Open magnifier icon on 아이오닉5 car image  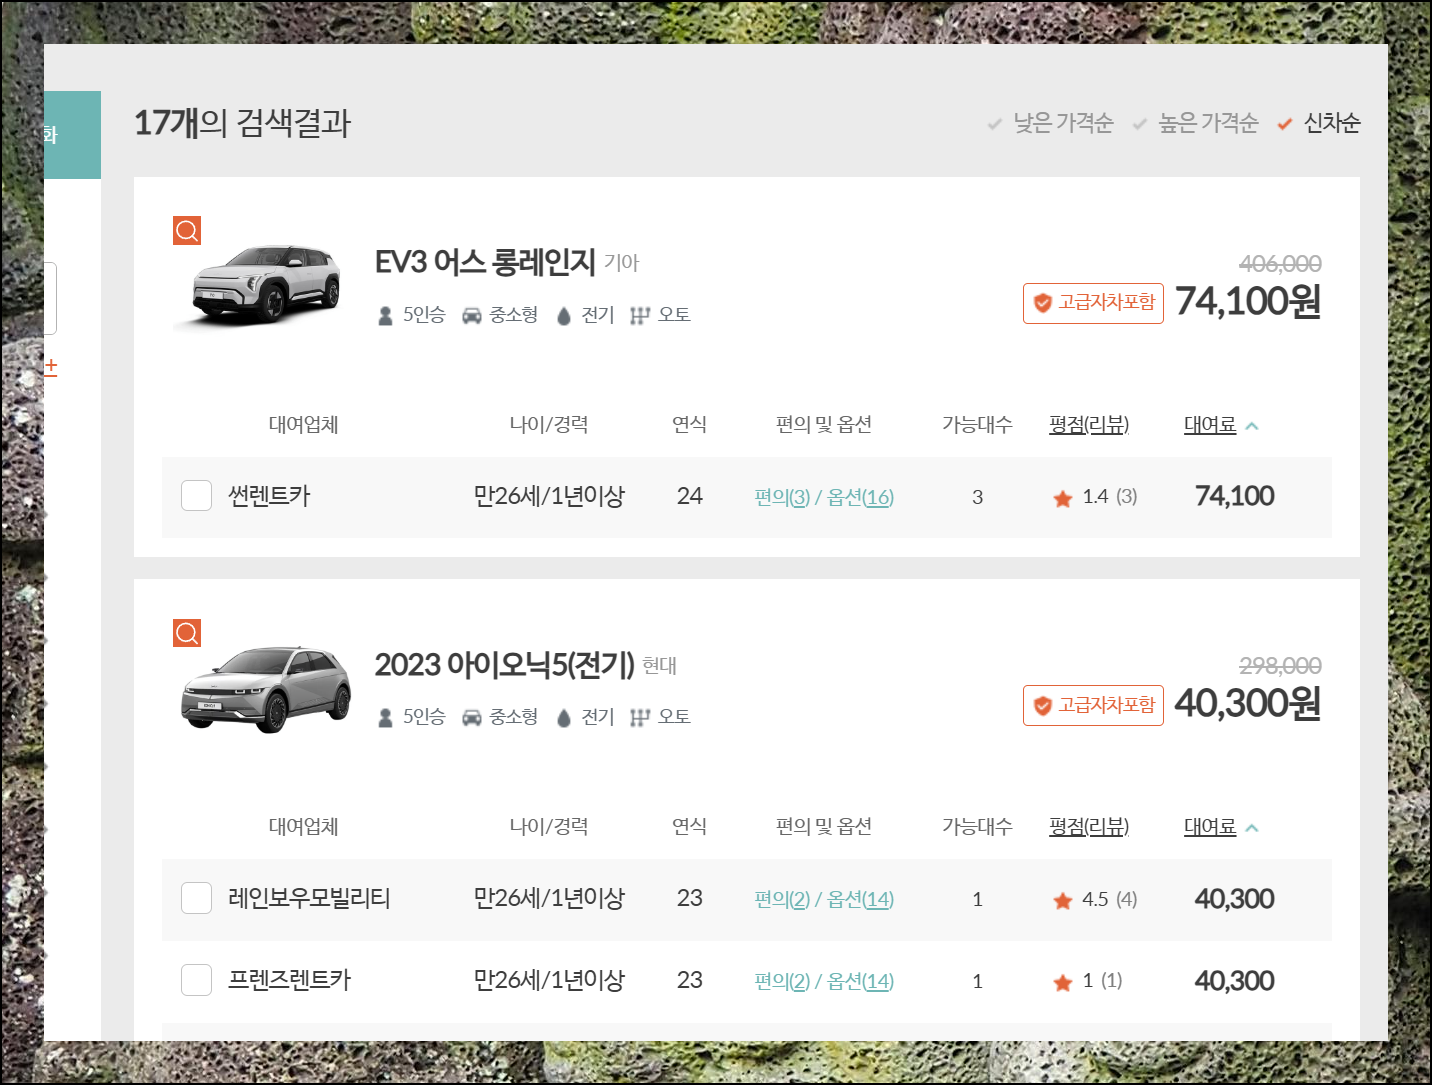click(187, 633)
